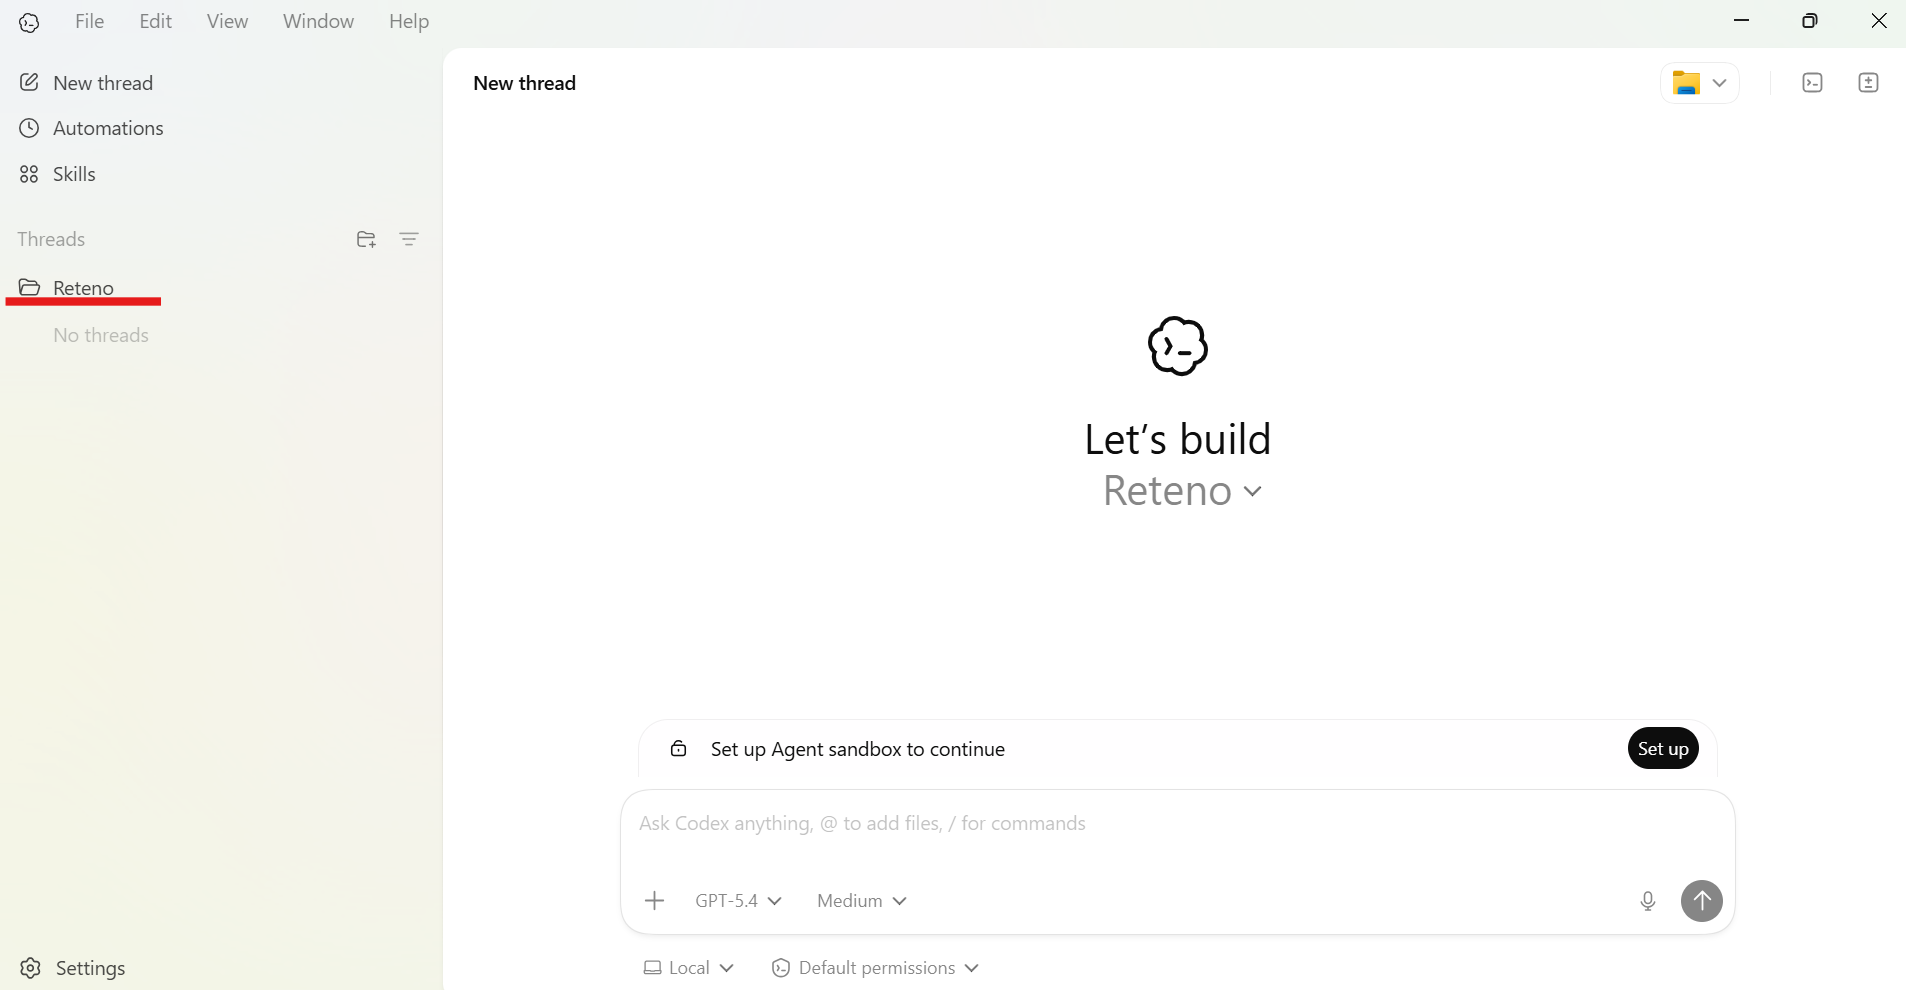
Task: Click the Set up button for Agent sandbox
Action: coord(1662,748)
